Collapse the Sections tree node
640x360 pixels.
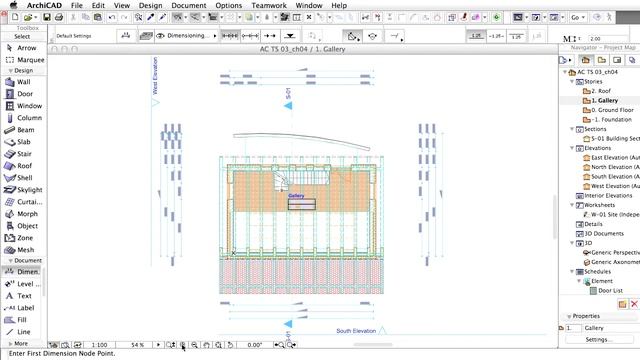click(x=572, y=129)
